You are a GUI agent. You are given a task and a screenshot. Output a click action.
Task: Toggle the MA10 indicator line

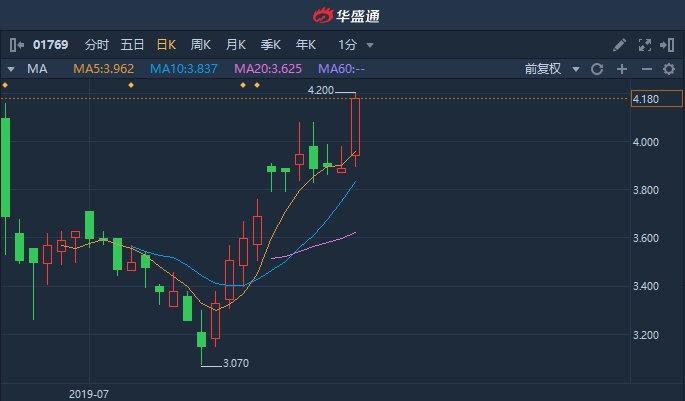[x=187, y=69]
